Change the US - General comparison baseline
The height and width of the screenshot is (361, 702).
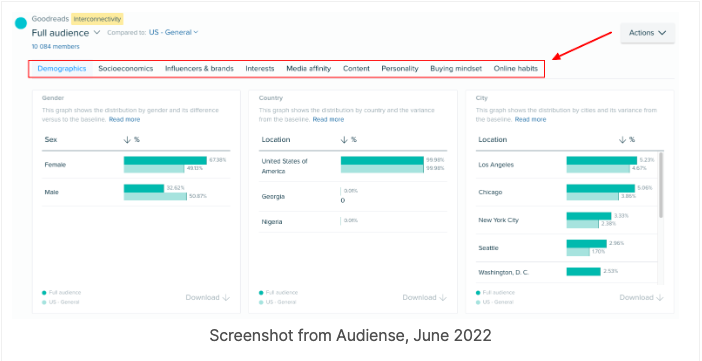[174, 32]
